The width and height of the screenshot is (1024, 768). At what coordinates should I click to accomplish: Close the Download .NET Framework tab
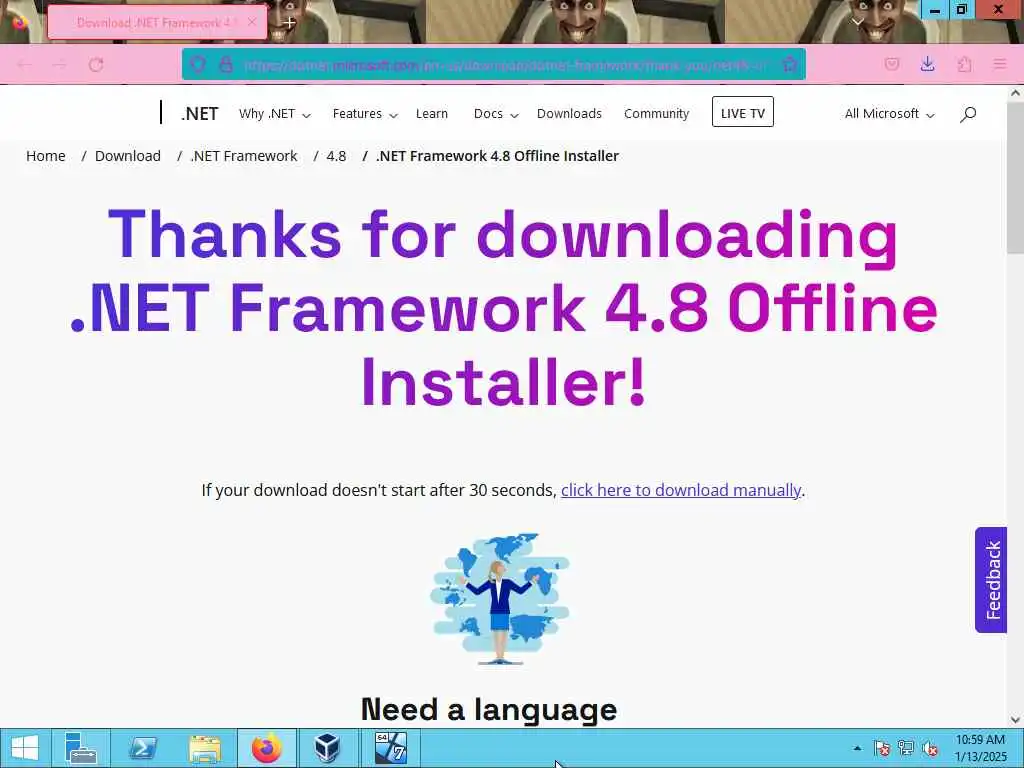coord(252,22)
